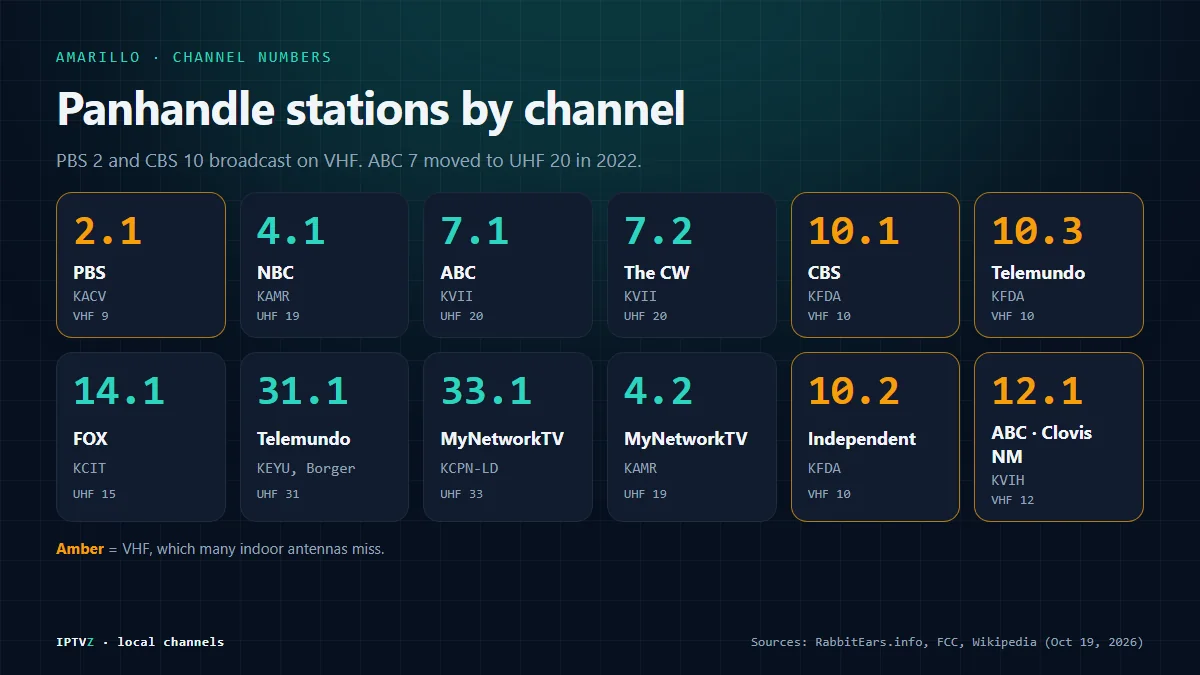Select the NBC 4.1 KAMR card
The height and width of the screenshot is (675, 1200).
(x=324, y=265)
